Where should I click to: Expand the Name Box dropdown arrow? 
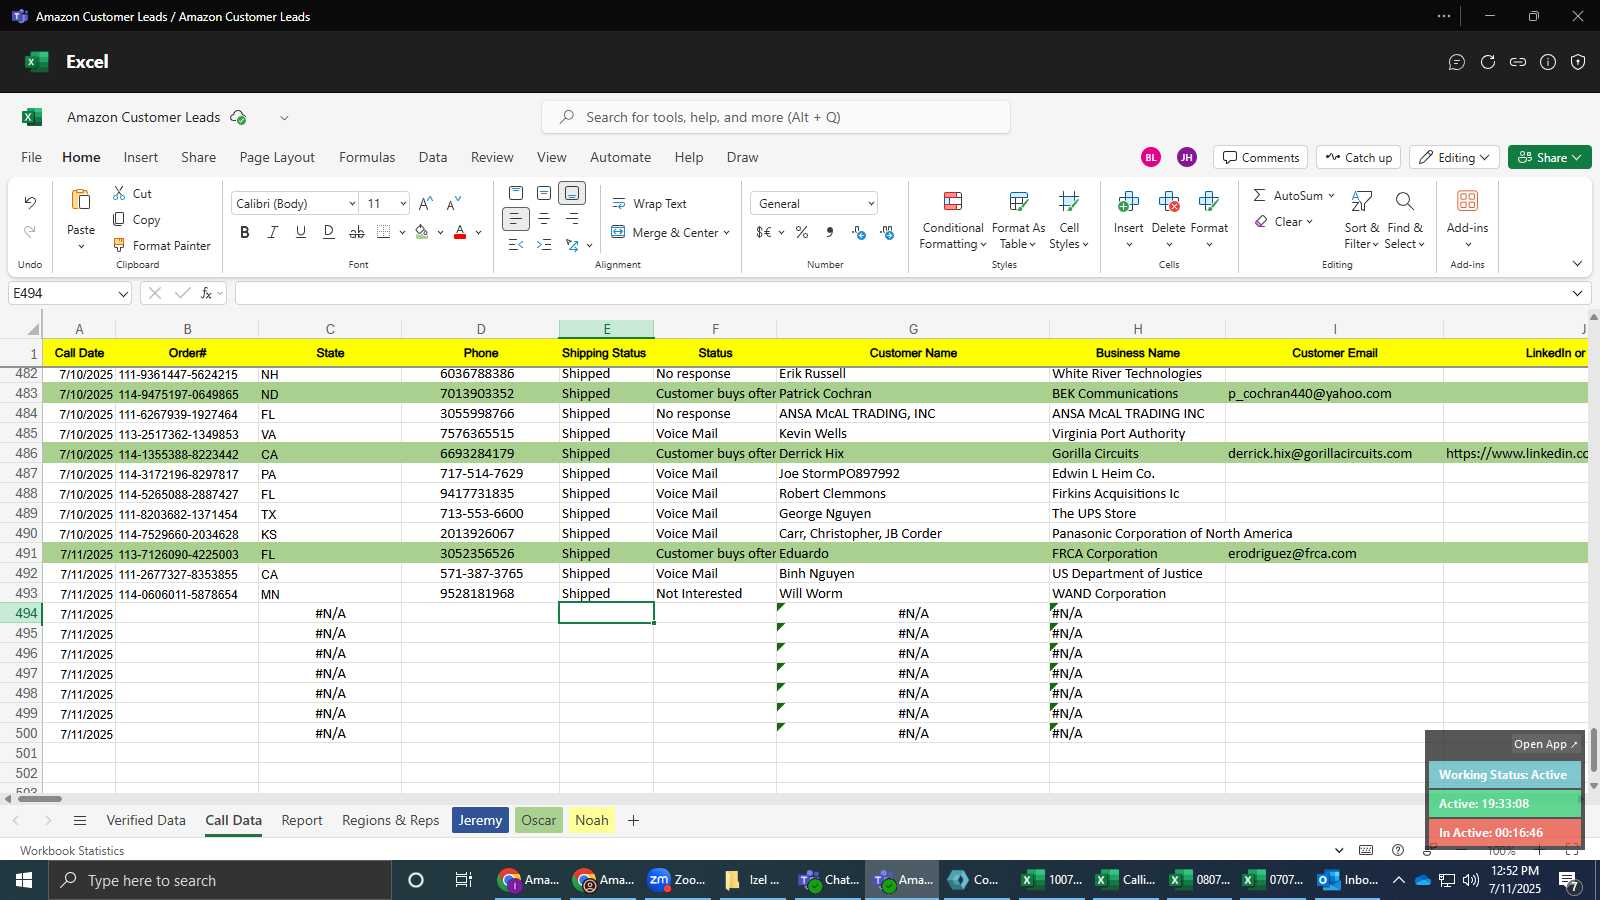coord(123,294)
